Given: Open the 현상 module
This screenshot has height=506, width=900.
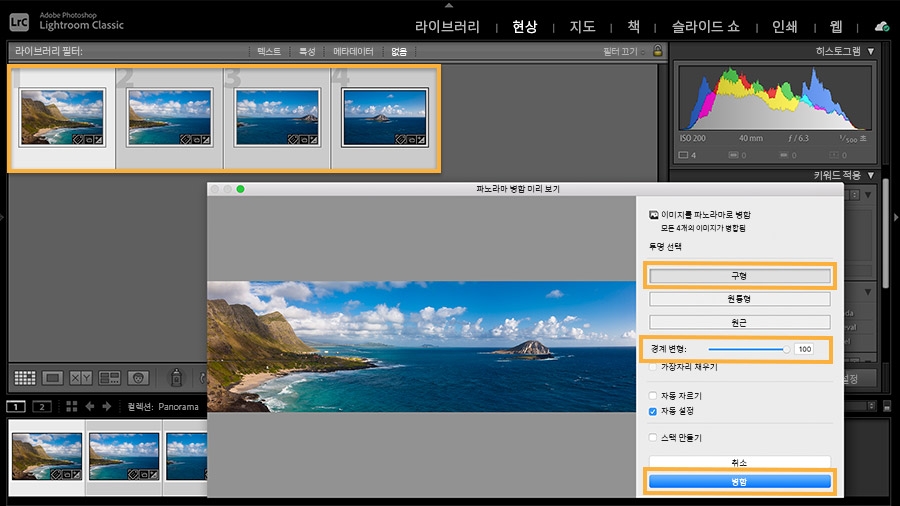Looking at the screenshot, I should tap(525, 26).
